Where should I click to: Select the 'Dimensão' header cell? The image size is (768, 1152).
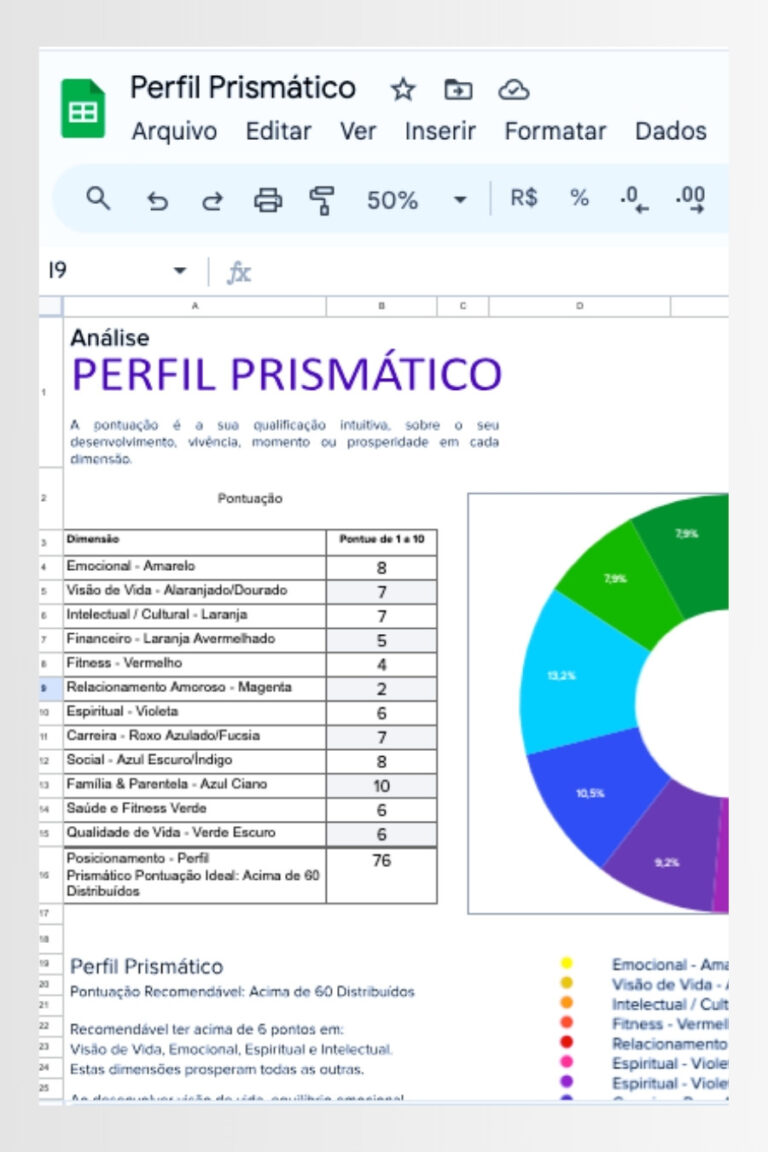(x=195, y=541)
